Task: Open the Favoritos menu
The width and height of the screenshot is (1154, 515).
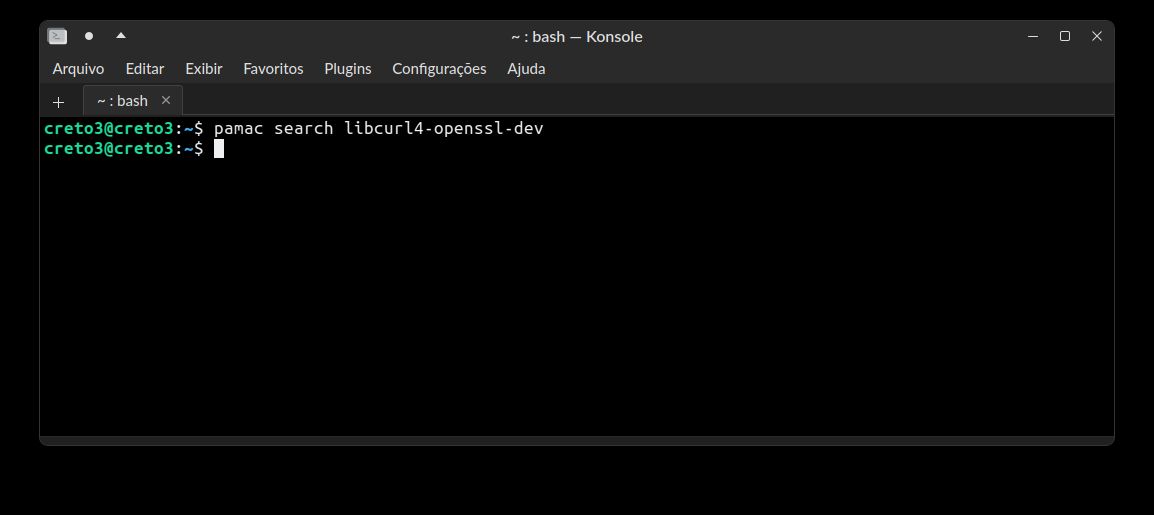Action: pos(273,68)
